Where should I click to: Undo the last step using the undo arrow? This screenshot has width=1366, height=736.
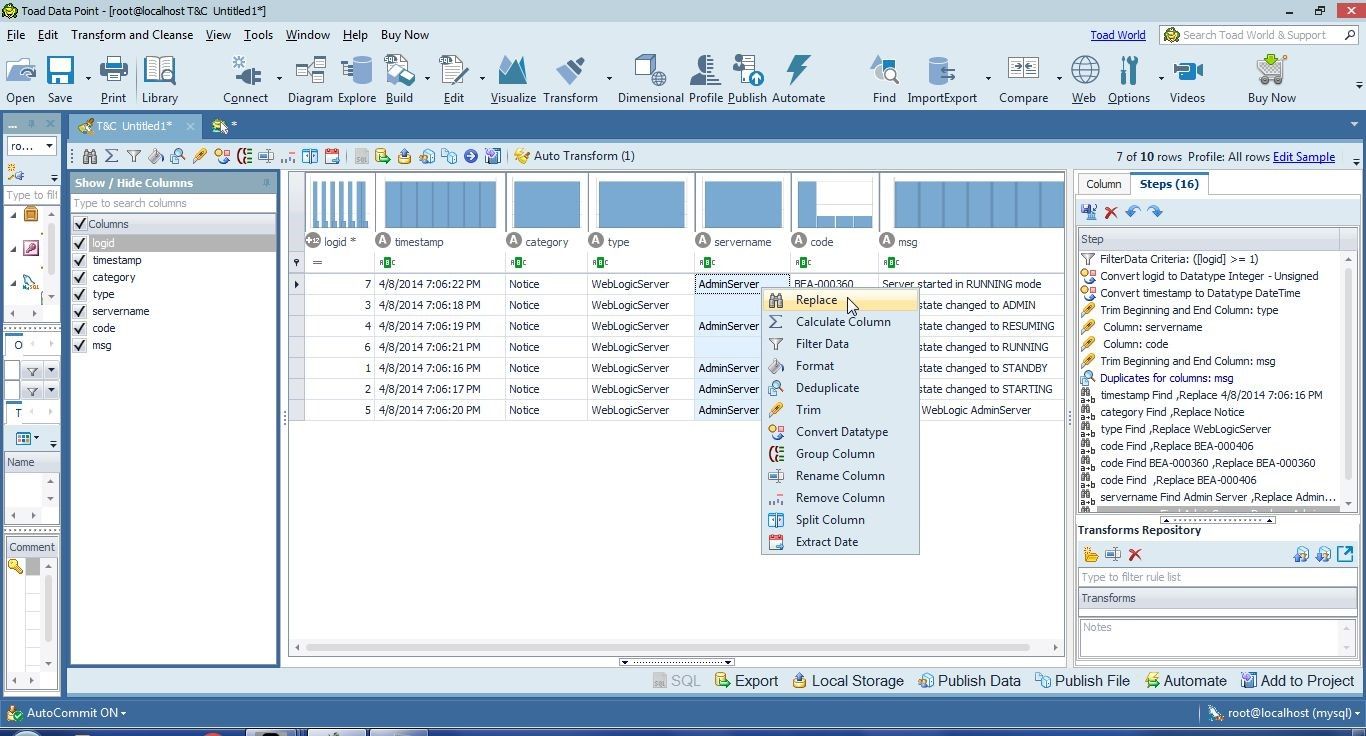[x=1131, y=211]
